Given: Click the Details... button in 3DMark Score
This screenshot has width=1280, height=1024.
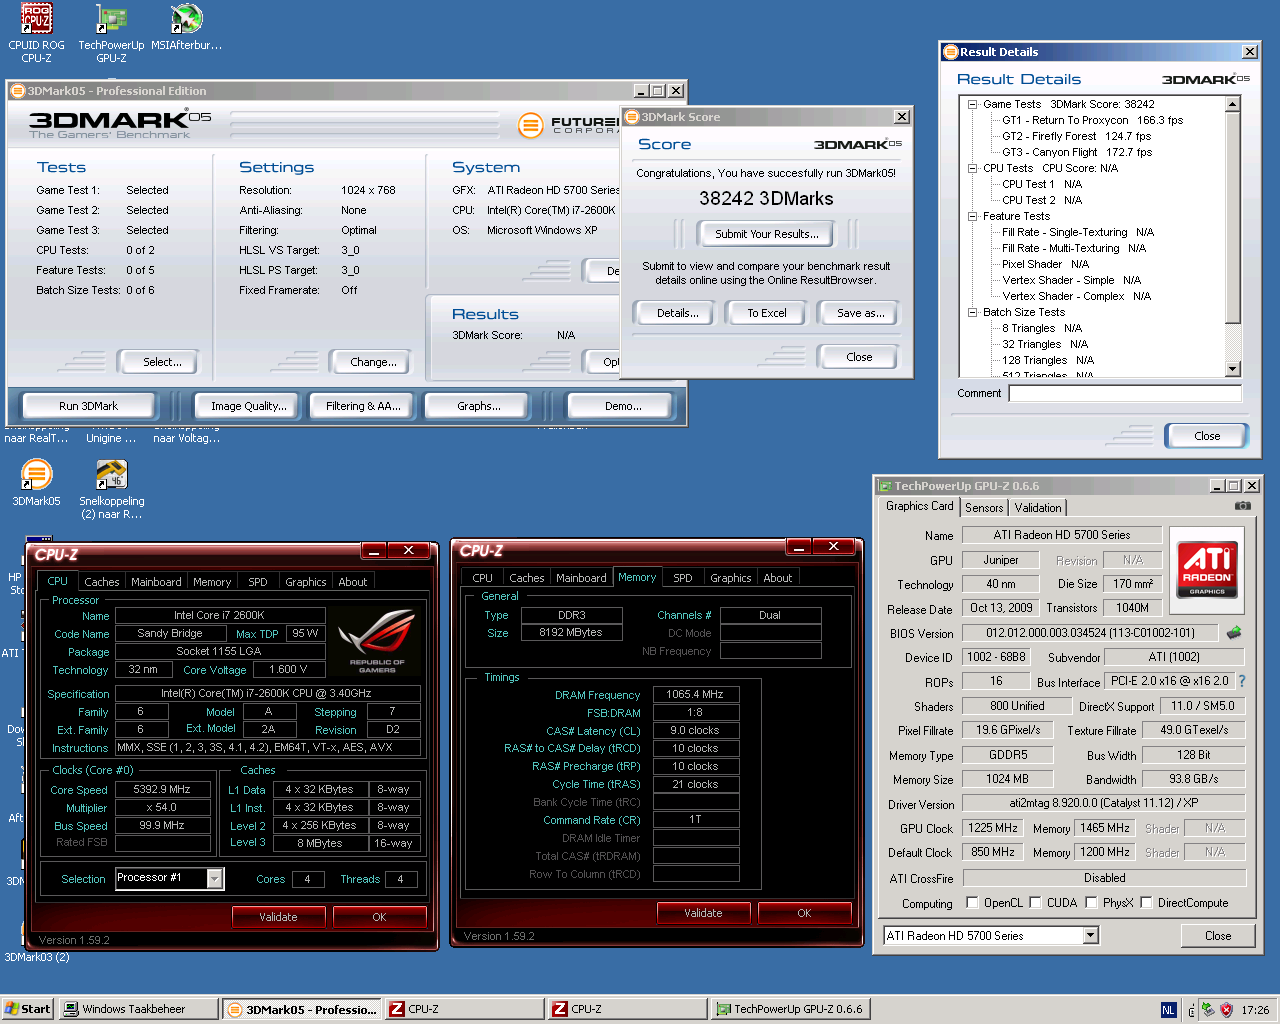Looking at the screenshot, I should coord(677,313).
